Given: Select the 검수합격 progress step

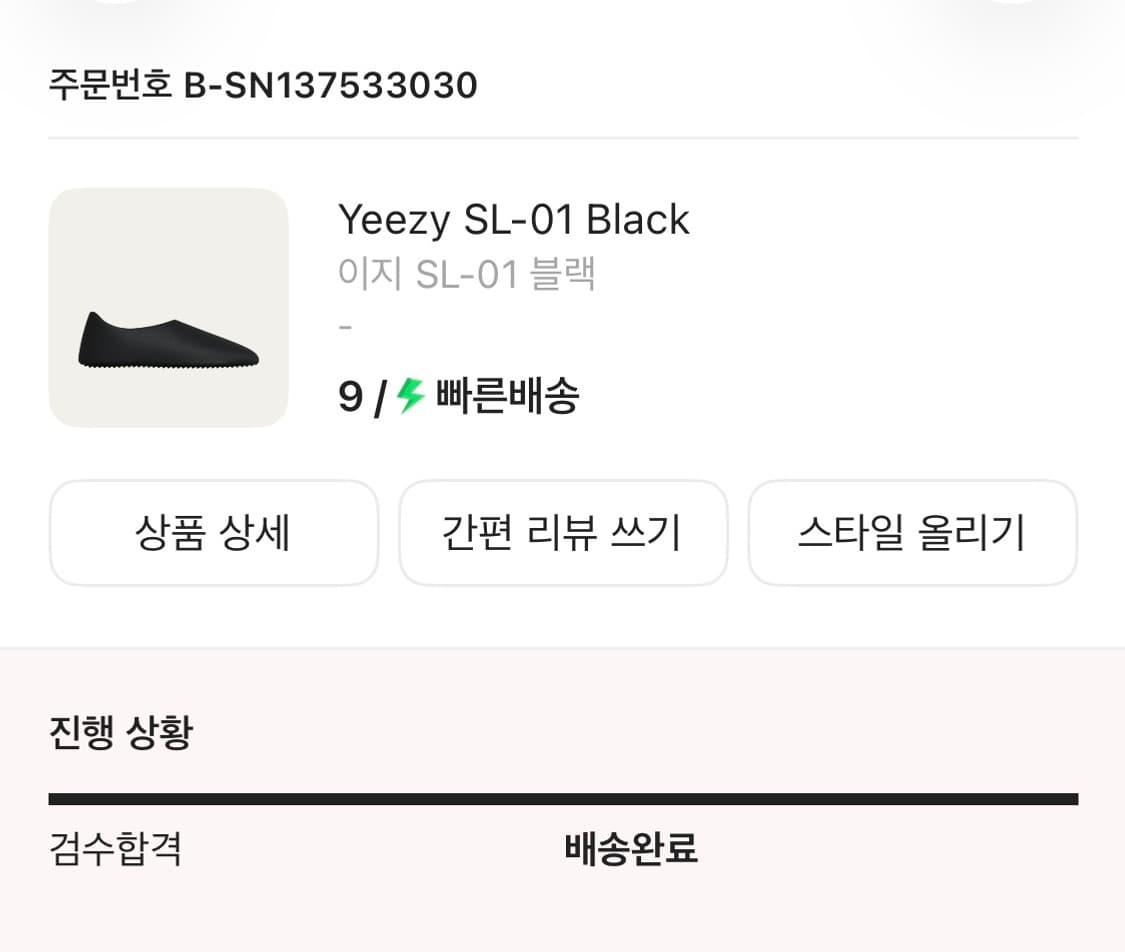Looking at the screenshot, I should click(115, 850).
